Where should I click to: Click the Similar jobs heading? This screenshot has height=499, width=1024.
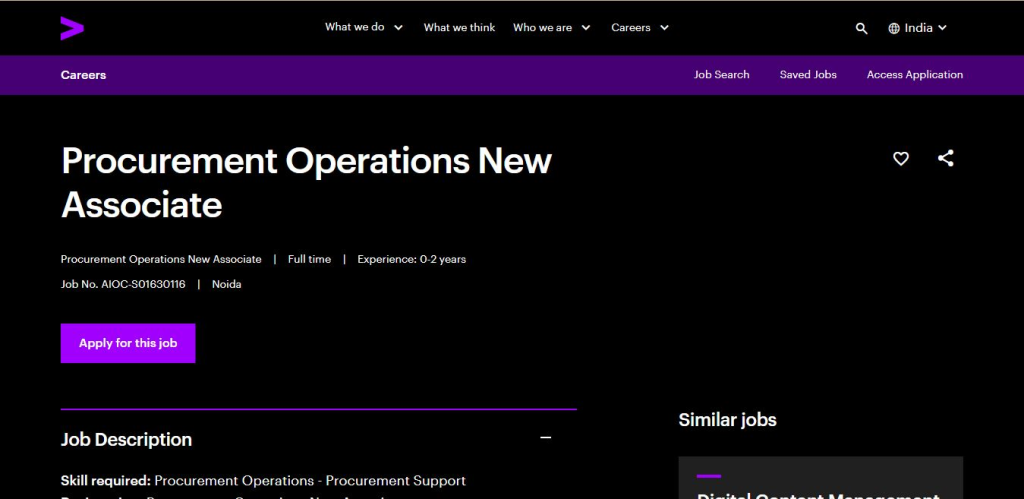coord(728,419)
